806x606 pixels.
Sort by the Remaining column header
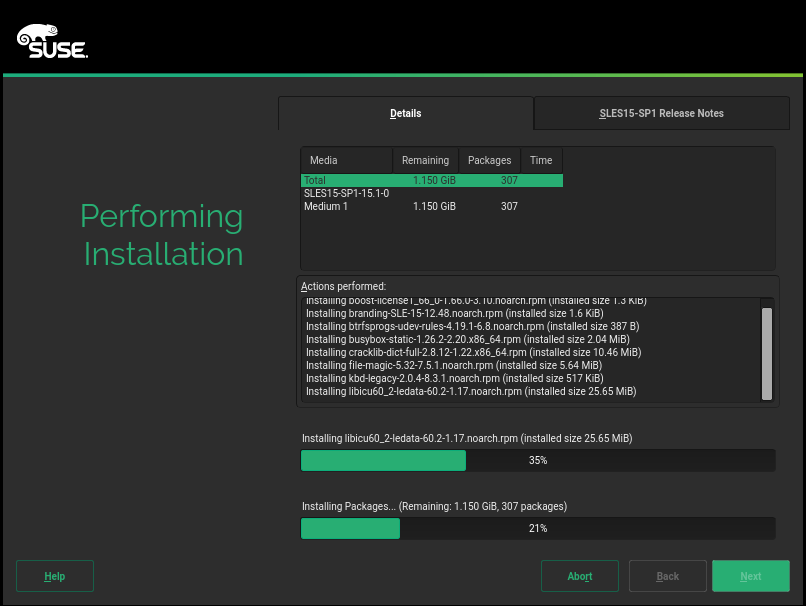click(x=426, y=160)
